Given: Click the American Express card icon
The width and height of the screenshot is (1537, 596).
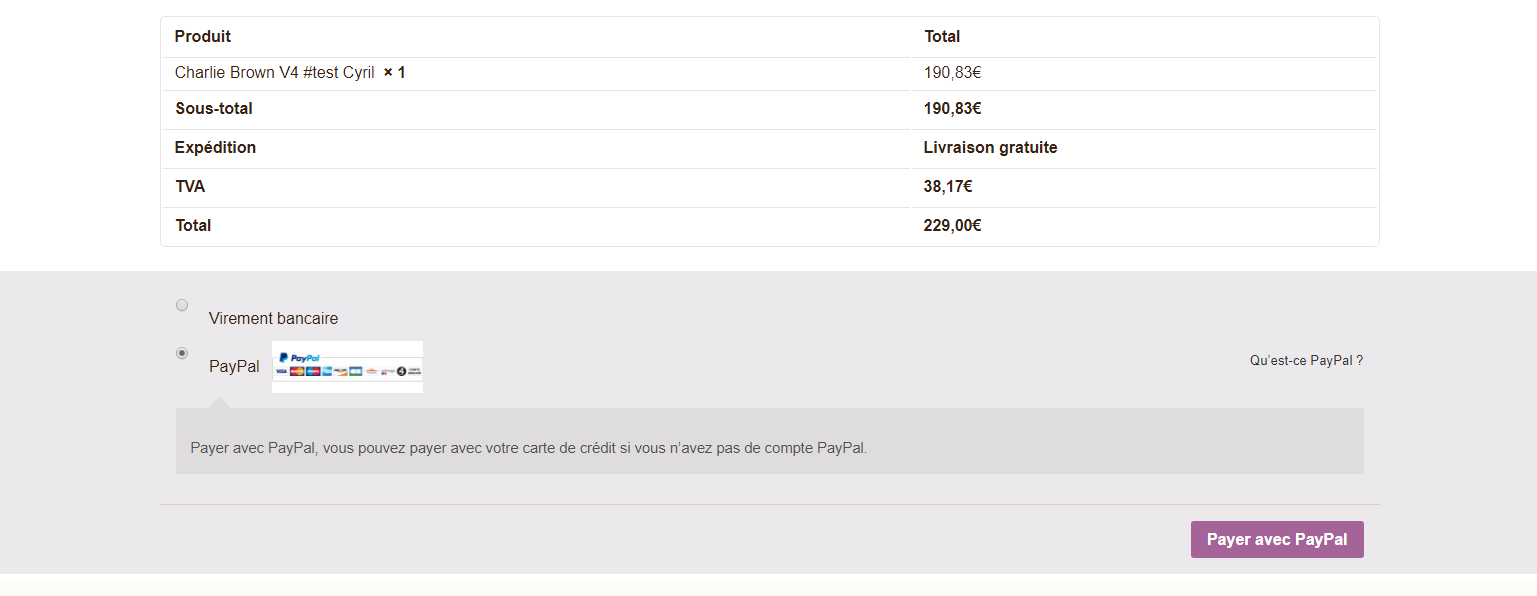Looking at the screenshot, I should point(327,371).
